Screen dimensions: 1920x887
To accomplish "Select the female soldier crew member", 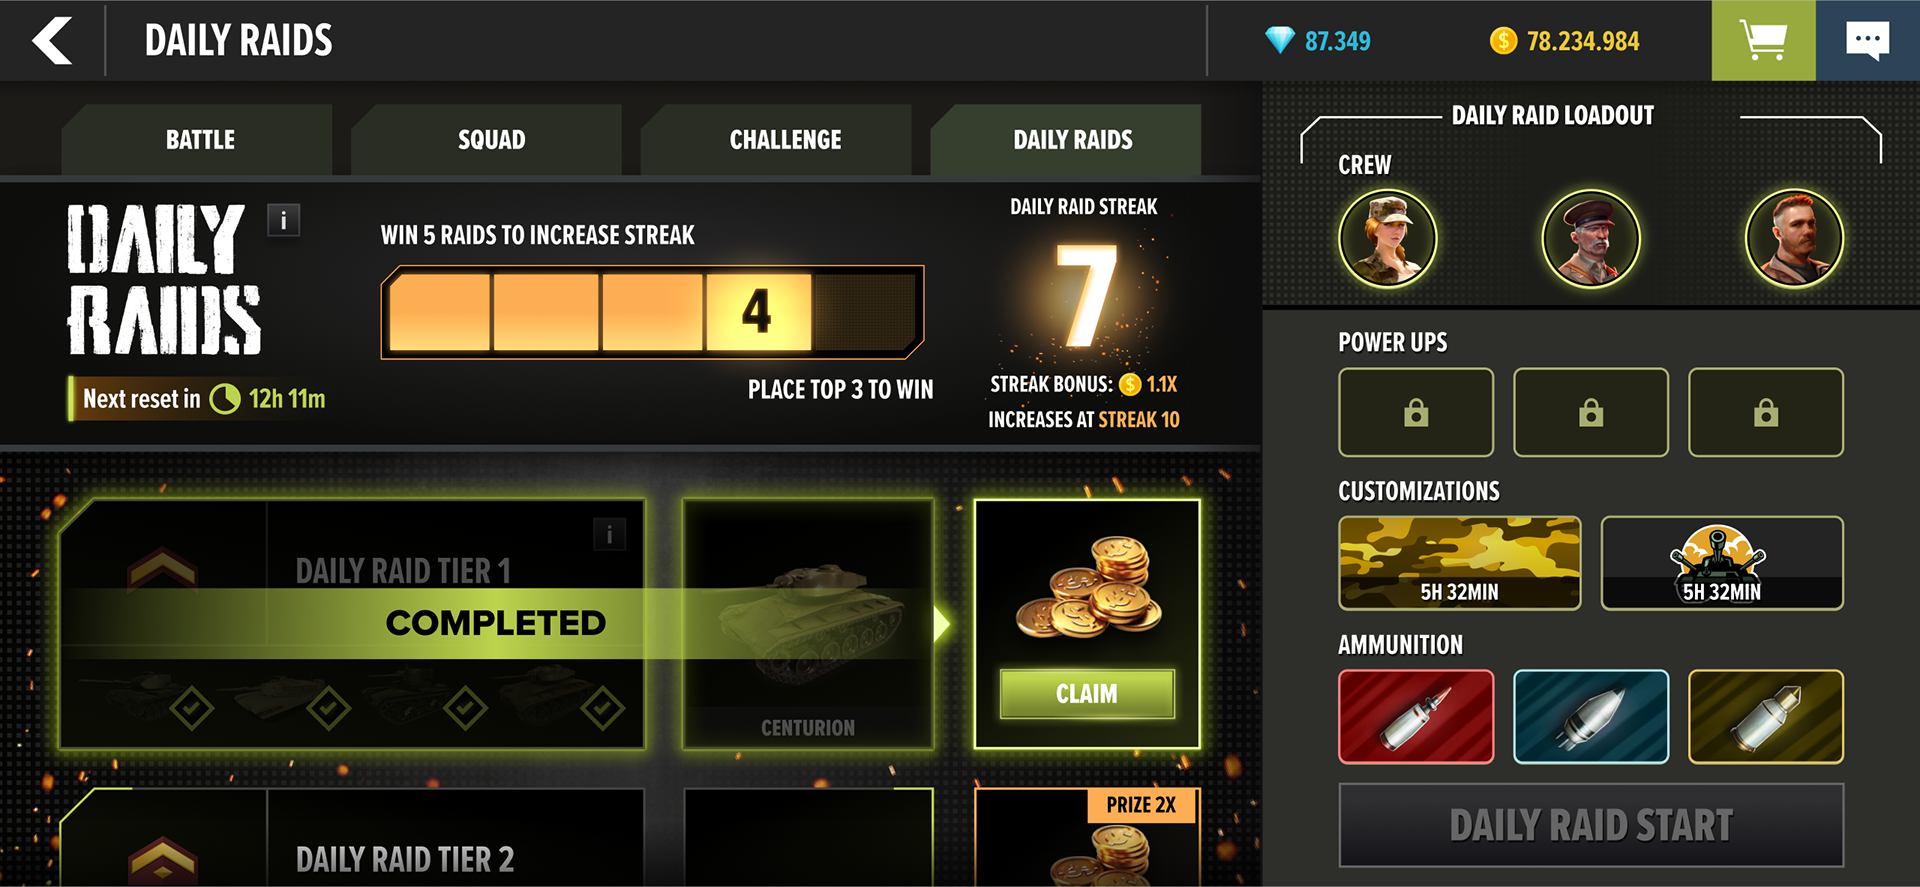I will coord(1388,238).
